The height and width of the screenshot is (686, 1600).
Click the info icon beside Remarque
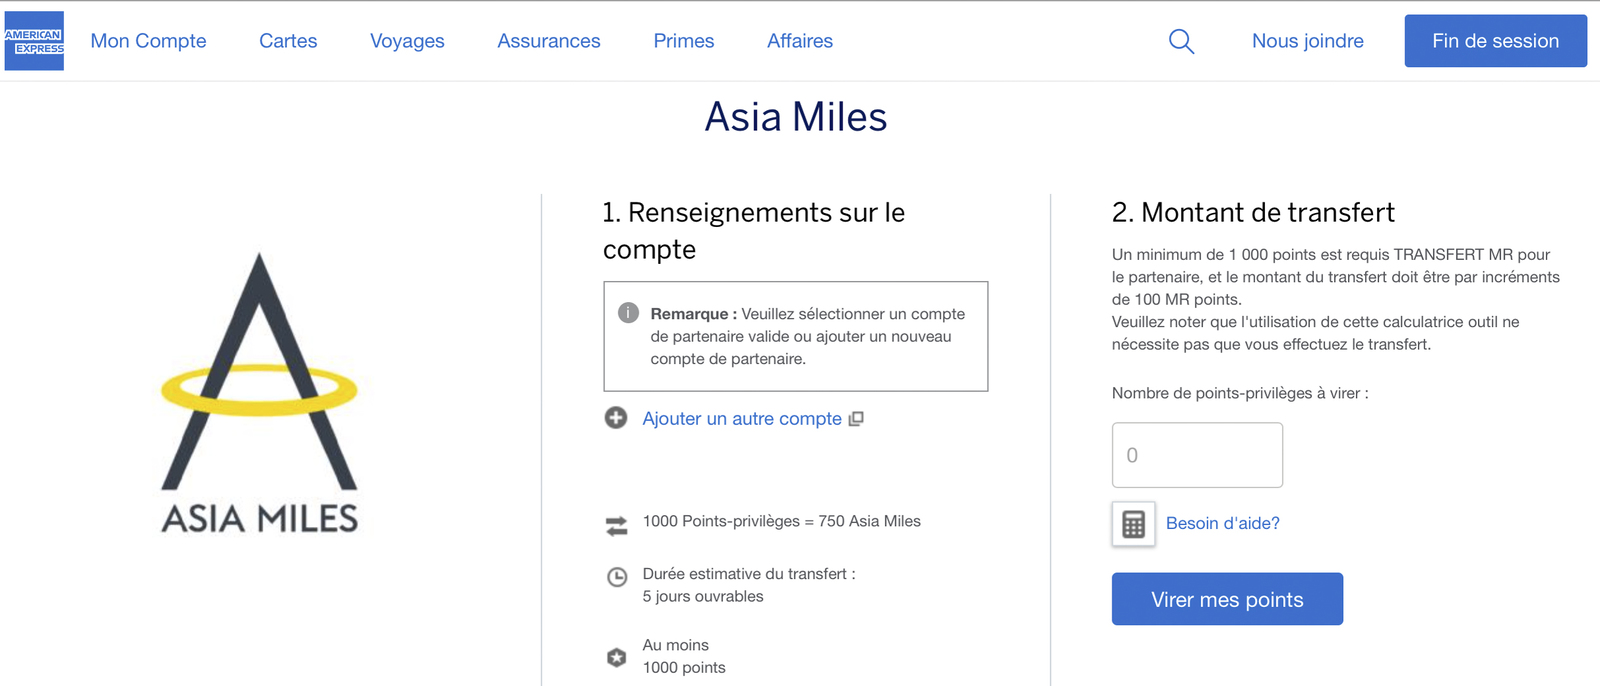[x=628, y=313]
